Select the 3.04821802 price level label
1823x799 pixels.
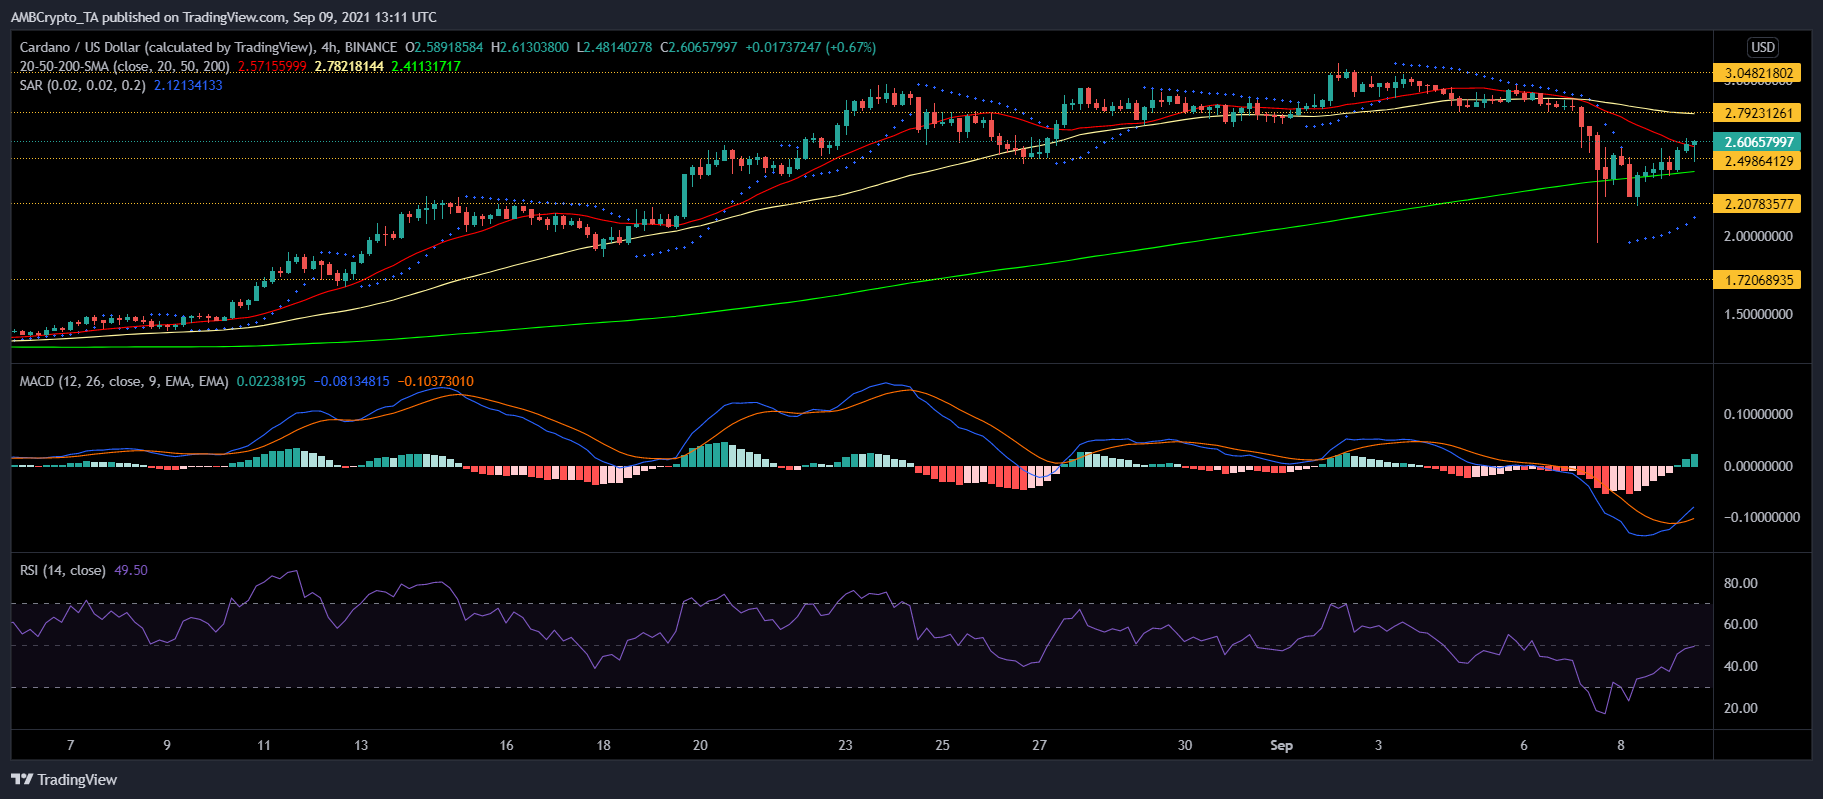(1759, 73)
